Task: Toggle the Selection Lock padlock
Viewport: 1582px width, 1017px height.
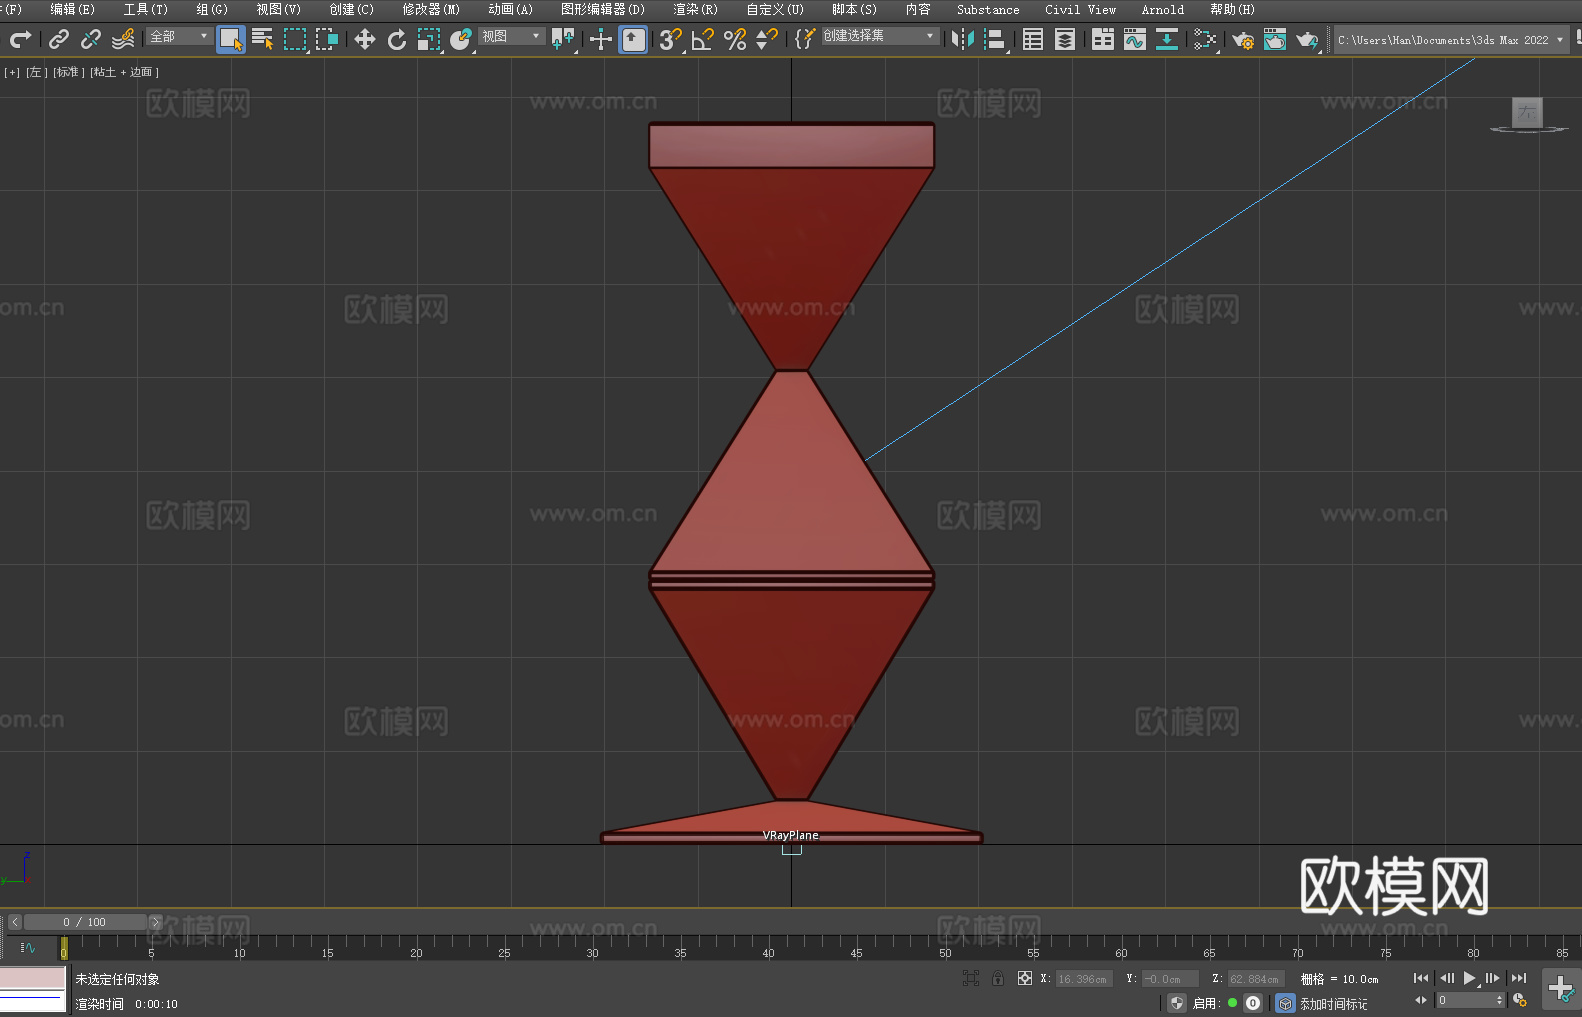Action: (998, 978)
